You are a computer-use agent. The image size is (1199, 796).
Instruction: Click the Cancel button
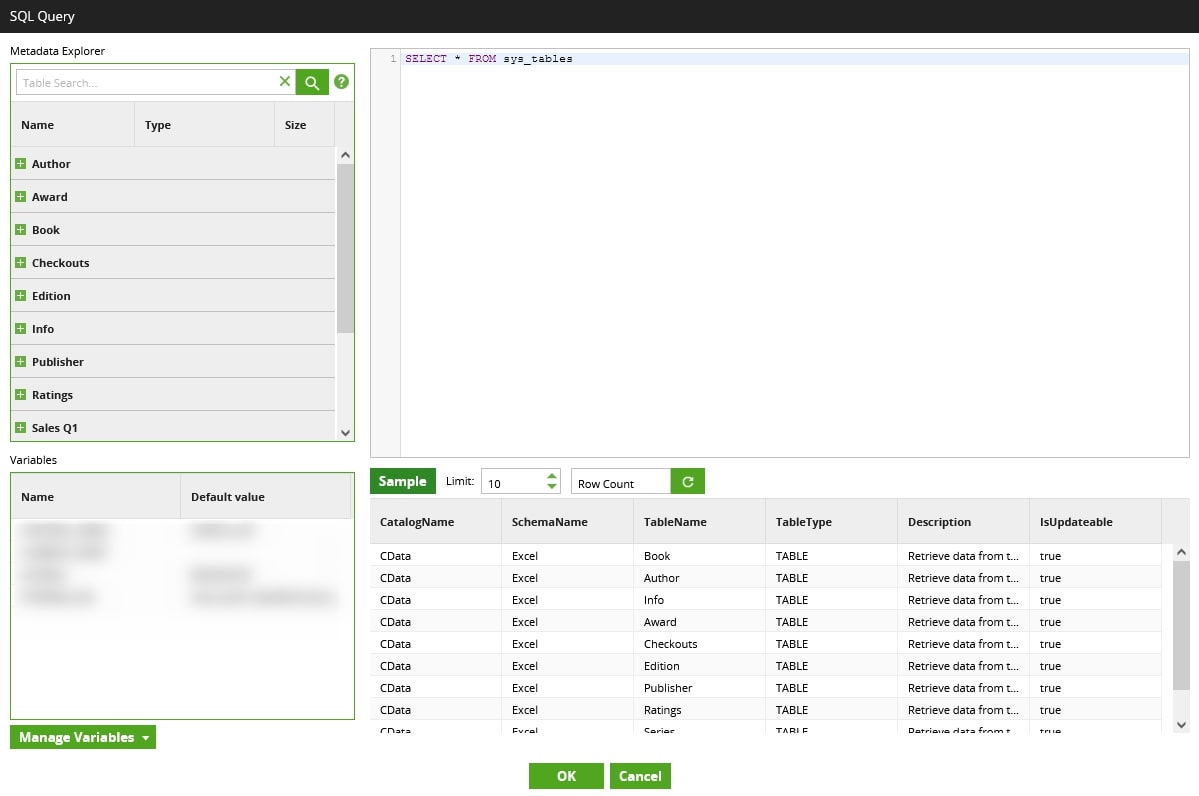[640, 776]
